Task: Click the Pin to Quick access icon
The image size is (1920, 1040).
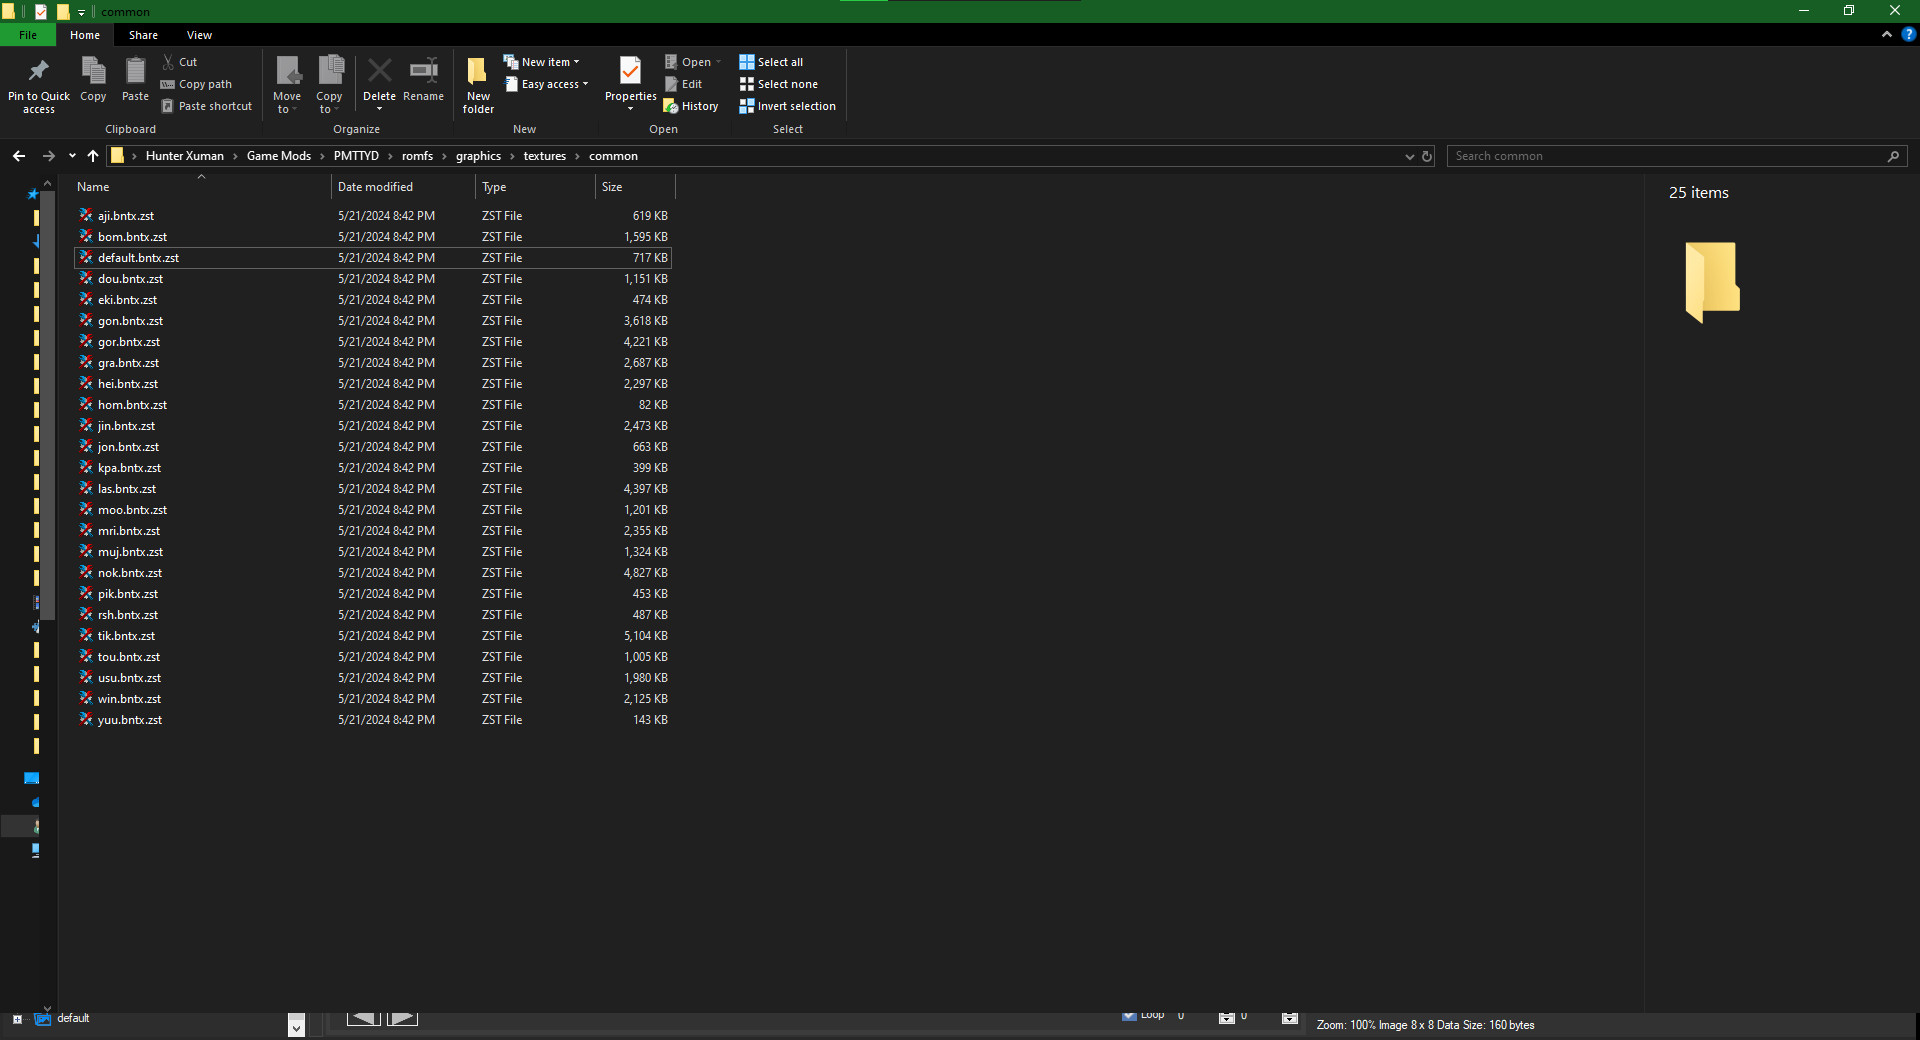Action: pyautogui.click(x=39, y=72)
